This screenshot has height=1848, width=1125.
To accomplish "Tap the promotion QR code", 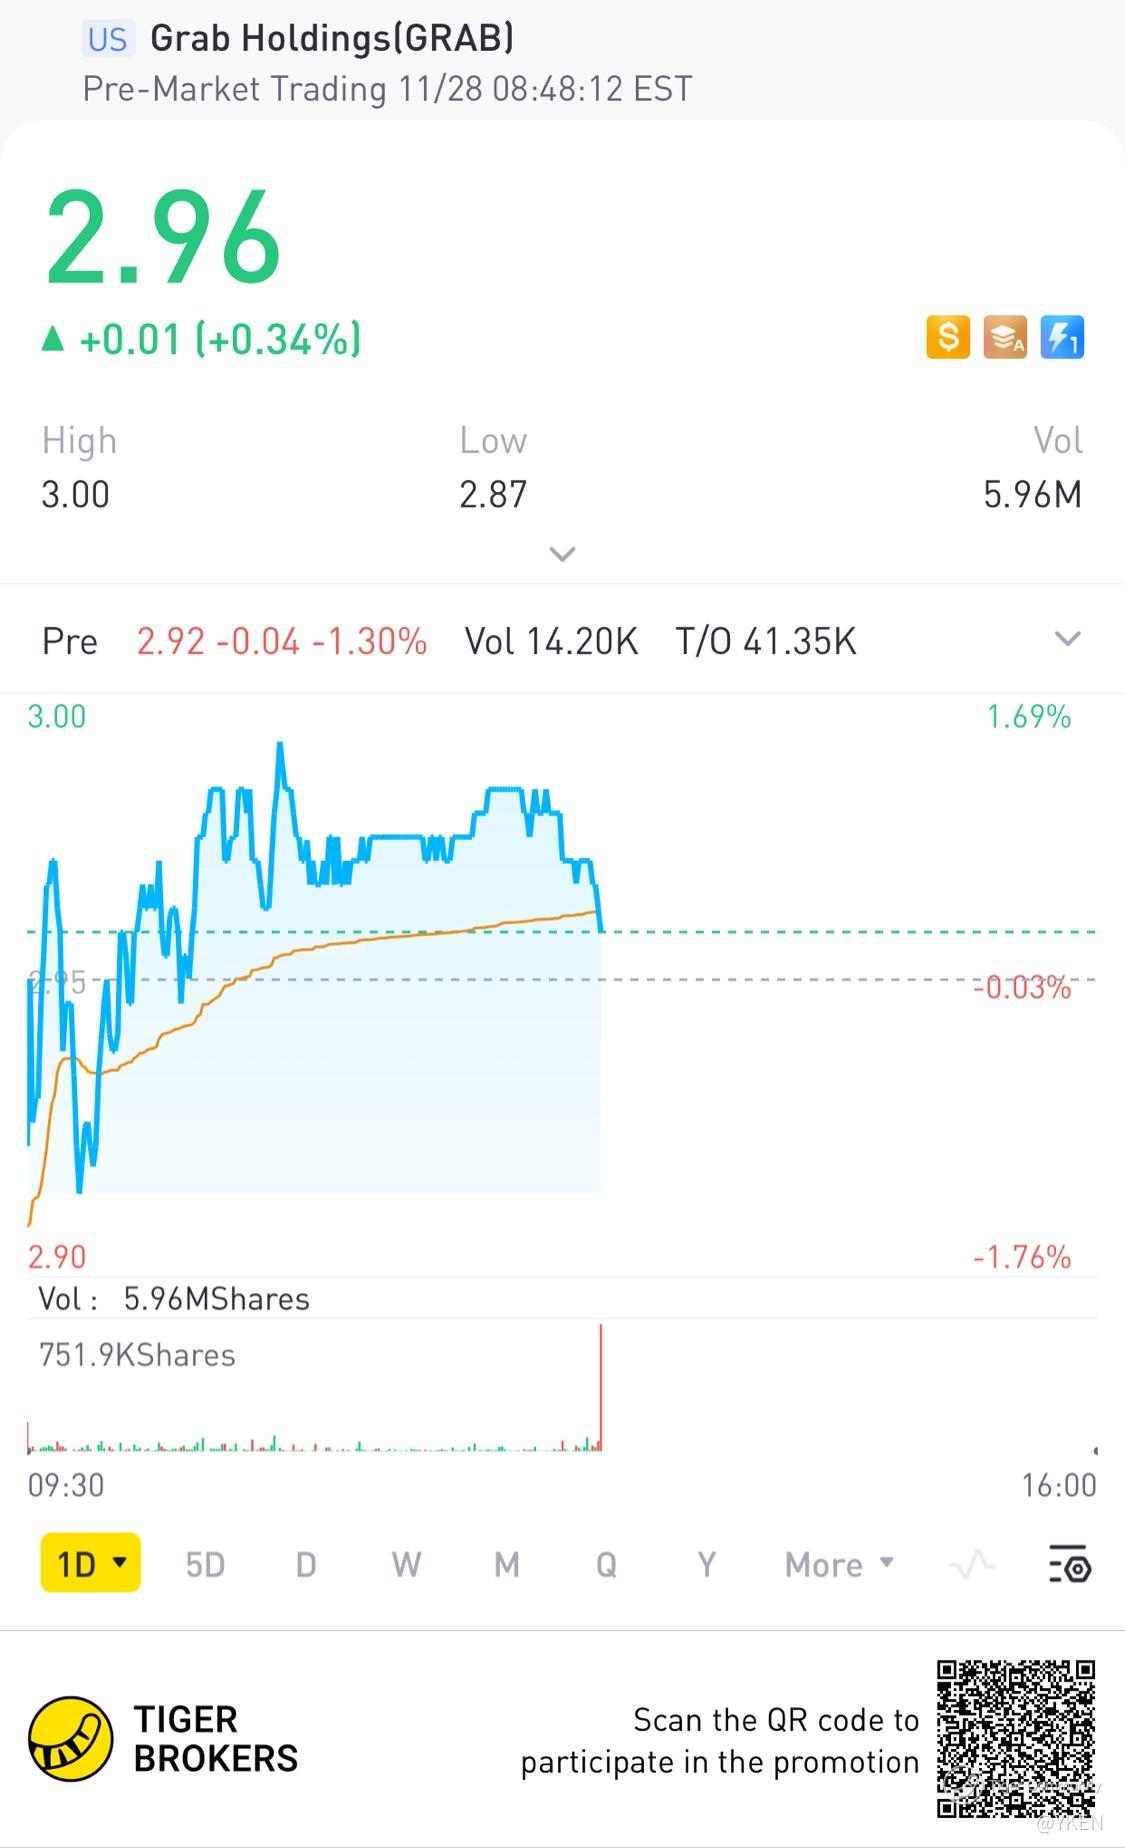I will pyautogui.click(x=1015, y=1739).
